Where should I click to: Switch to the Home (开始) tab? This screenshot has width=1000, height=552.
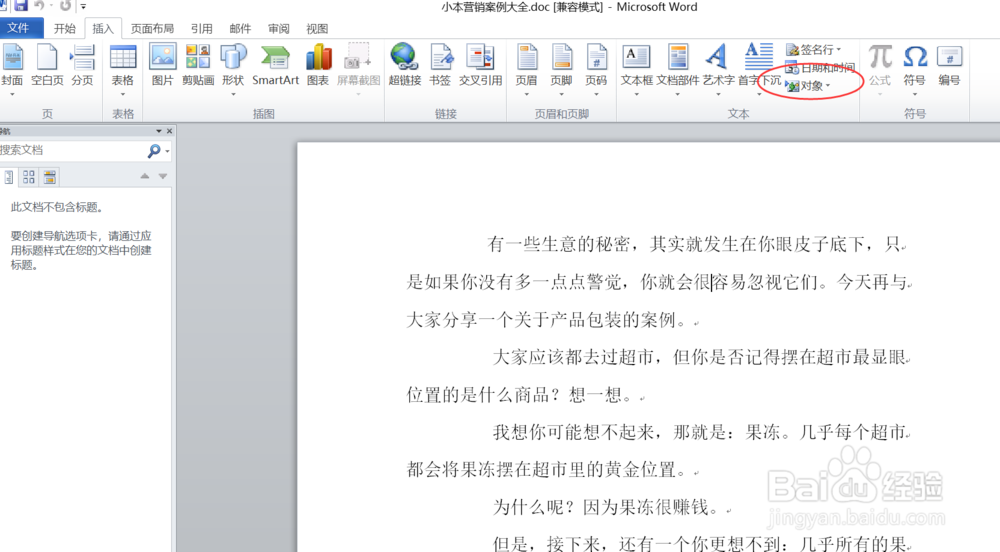click(x=64, y=29)
